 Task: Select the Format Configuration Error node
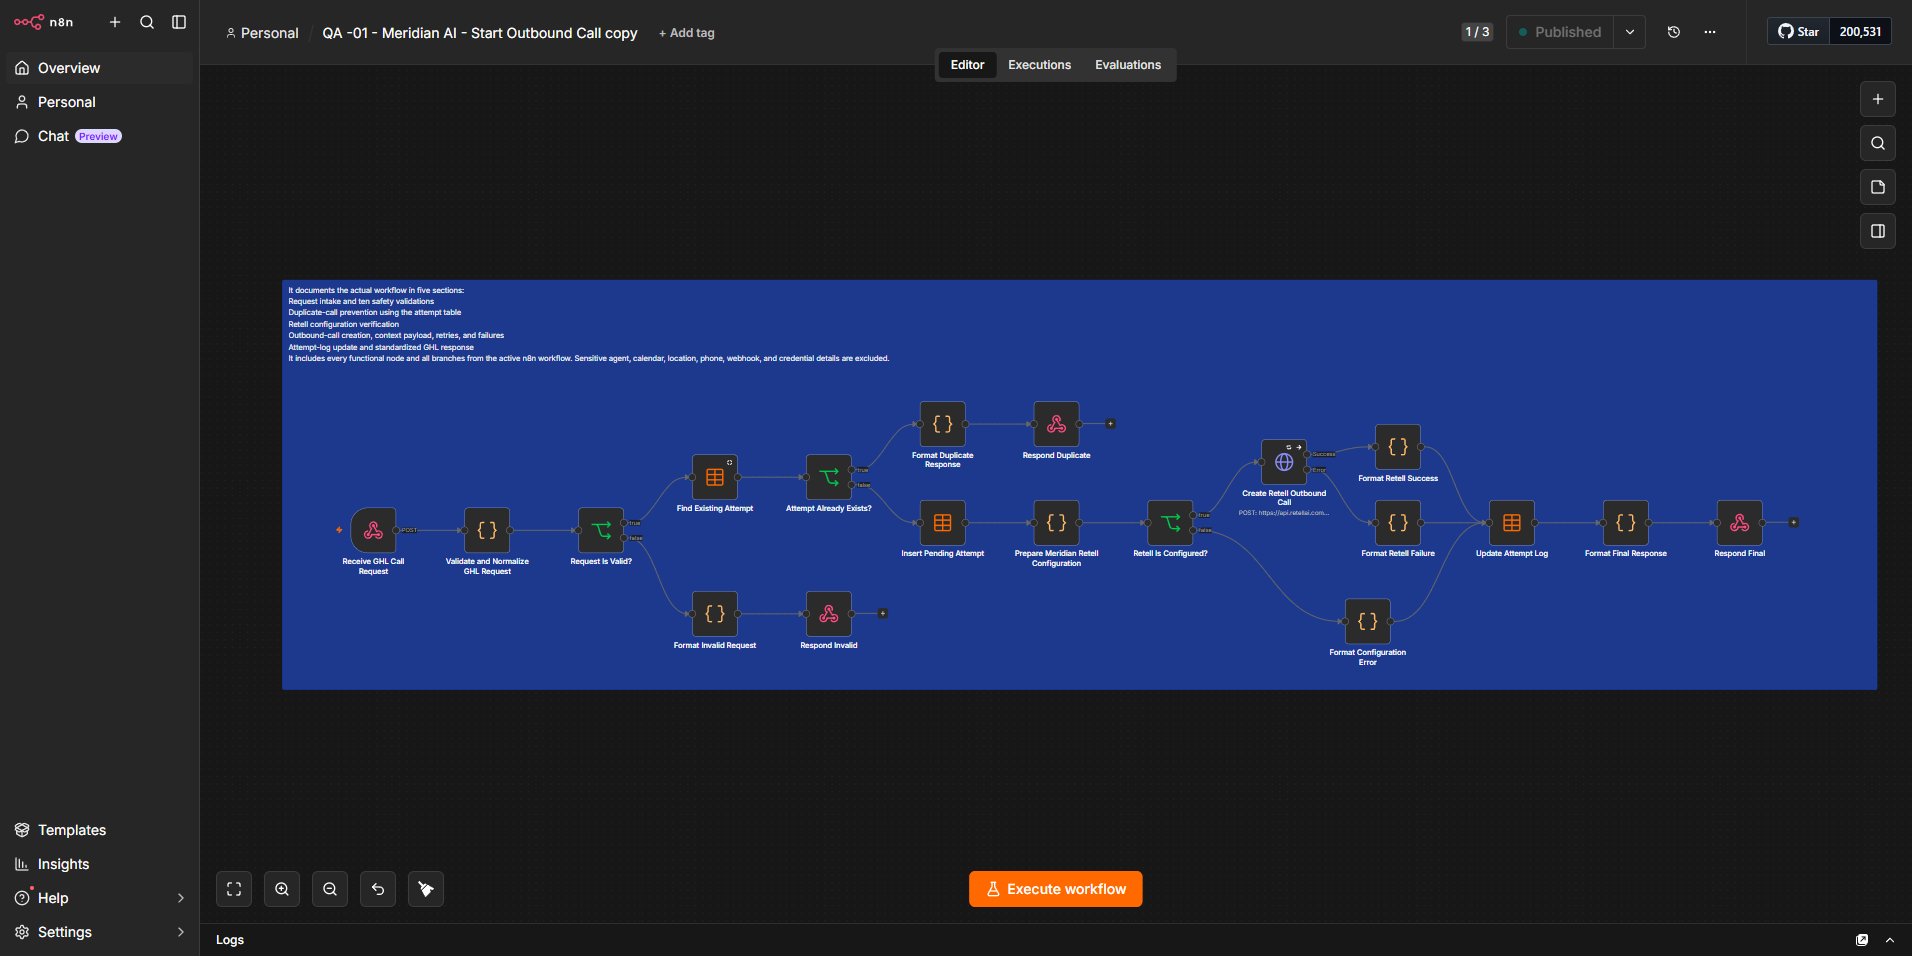1368,621
